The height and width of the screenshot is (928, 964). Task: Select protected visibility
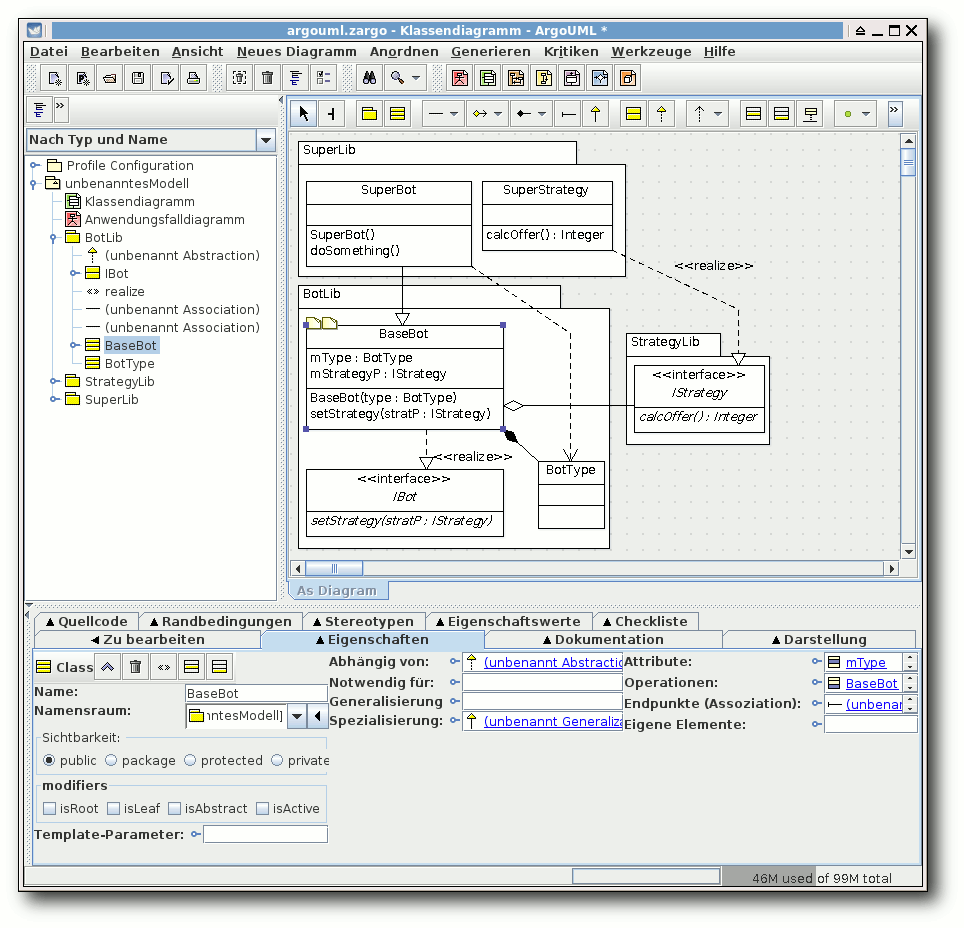(x=190, y=761)
